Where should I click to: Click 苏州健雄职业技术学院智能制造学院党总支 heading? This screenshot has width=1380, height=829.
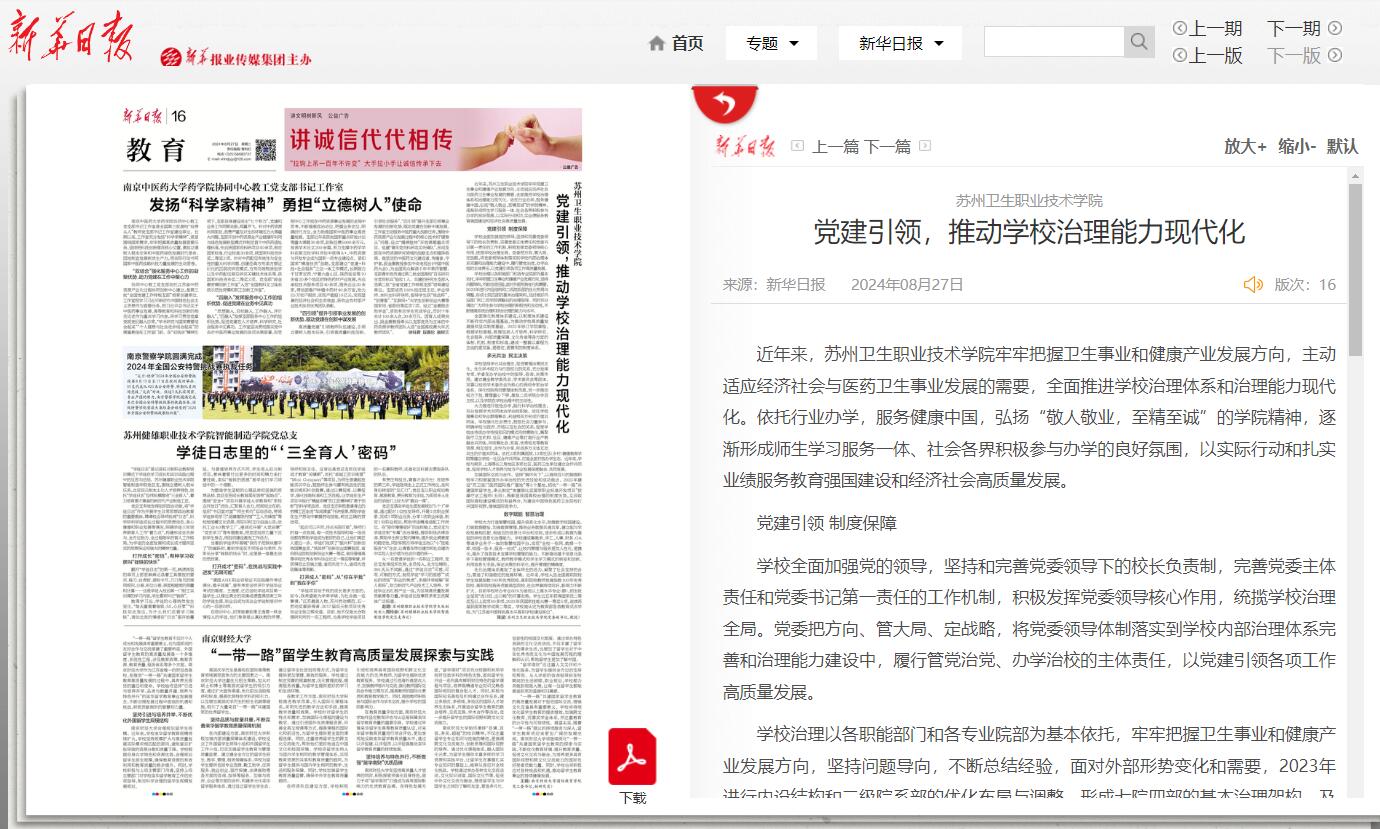212,435
